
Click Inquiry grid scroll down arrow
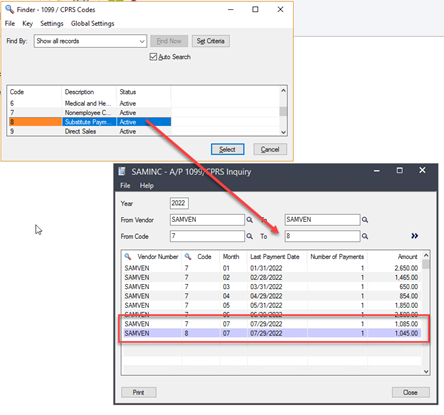426,371
